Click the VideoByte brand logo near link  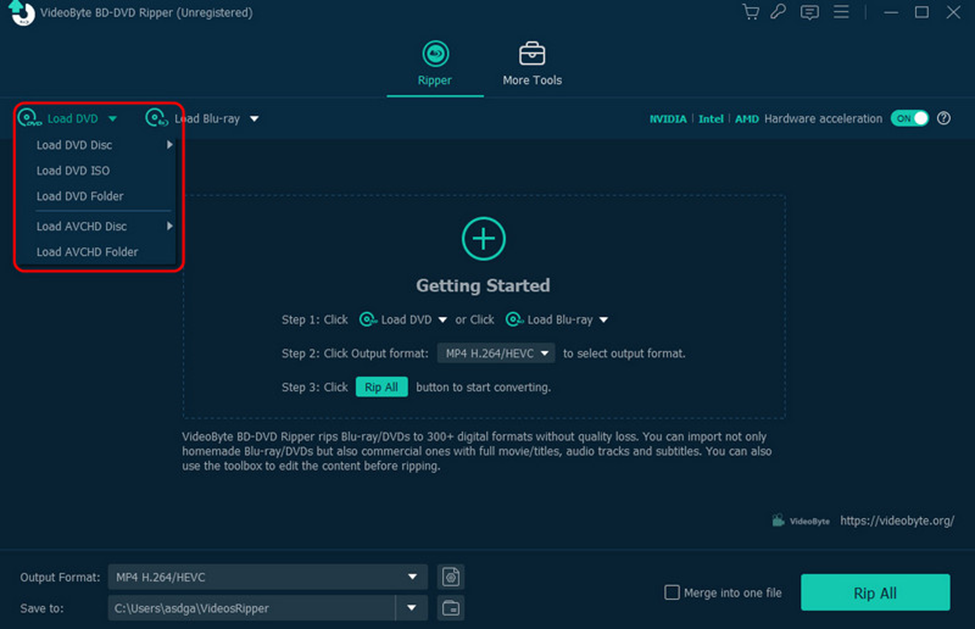pyautogui.click(x=801, y=521)
